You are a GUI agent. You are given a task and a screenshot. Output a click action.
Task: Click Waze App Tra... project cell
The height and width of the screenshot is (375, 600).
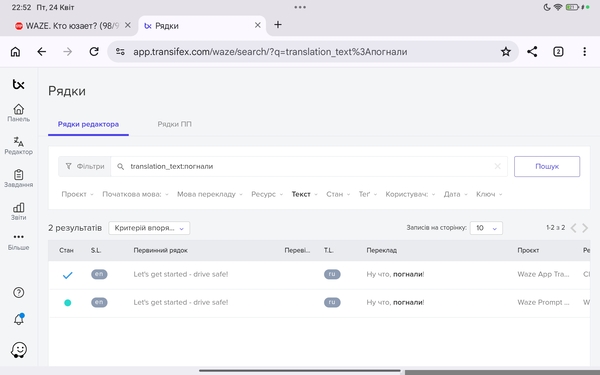click(543, 274)
